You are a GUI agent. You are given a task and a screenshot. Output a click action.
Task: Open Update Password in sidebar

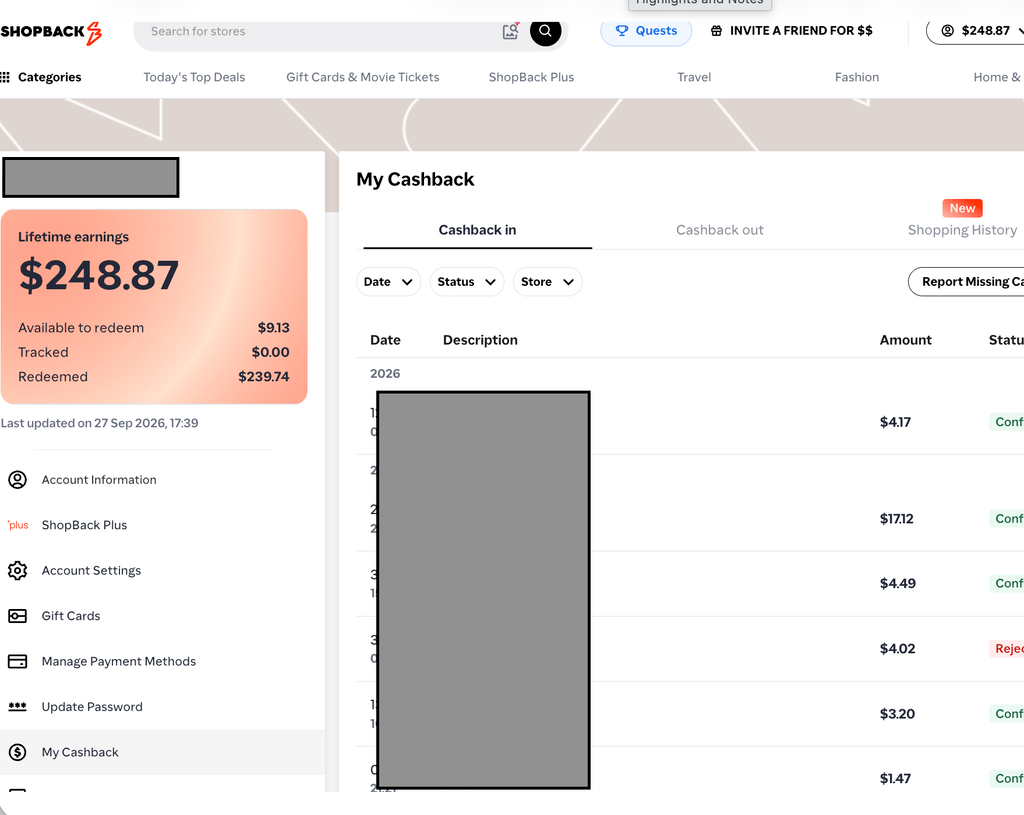click(x=92, y=707)
